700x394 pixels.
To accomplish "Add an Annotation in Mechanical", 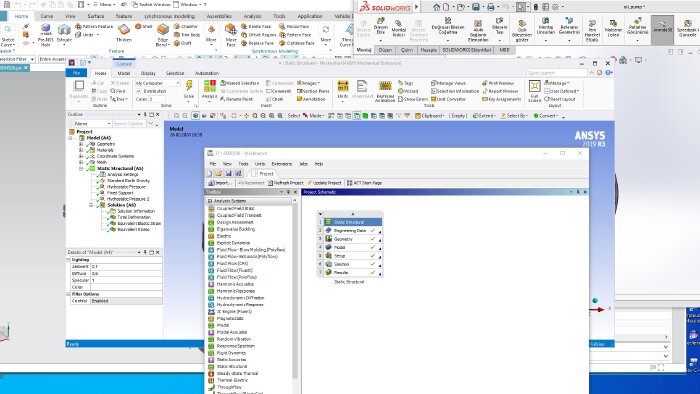I will click(311, 99).
